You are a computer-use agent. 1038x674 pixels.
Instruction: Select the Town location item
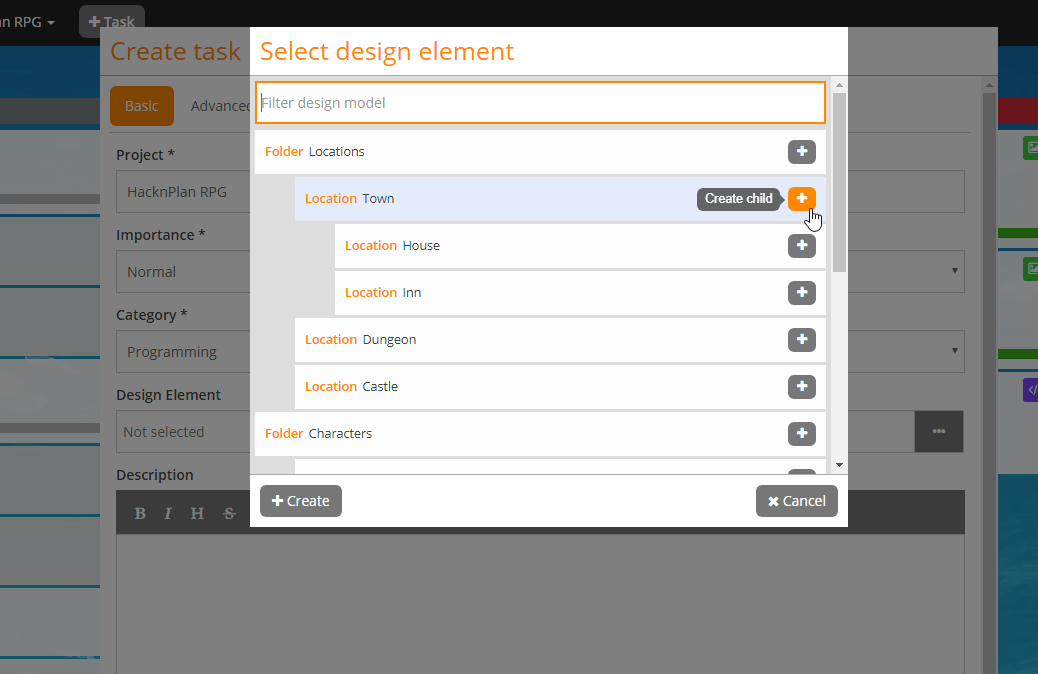tap(378, 199)
